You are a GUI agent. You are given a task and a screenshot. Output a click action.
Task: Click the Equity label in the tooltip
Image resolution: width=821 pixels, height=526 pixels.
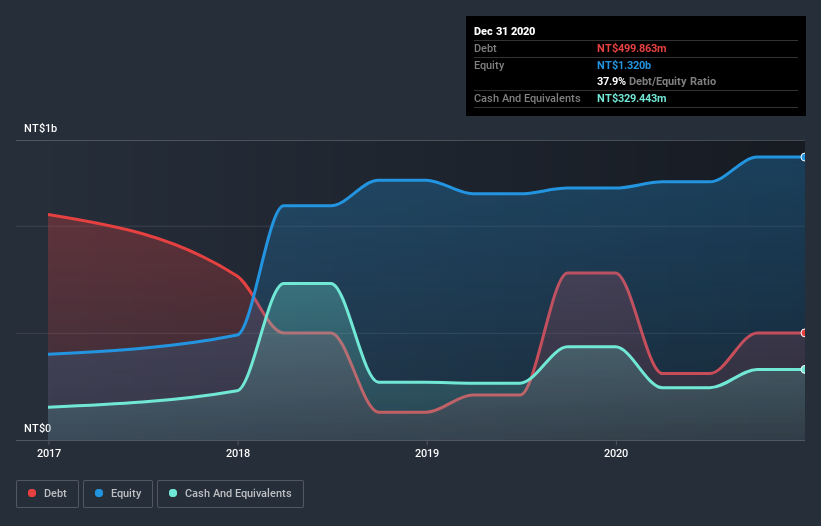click(489, 65)
